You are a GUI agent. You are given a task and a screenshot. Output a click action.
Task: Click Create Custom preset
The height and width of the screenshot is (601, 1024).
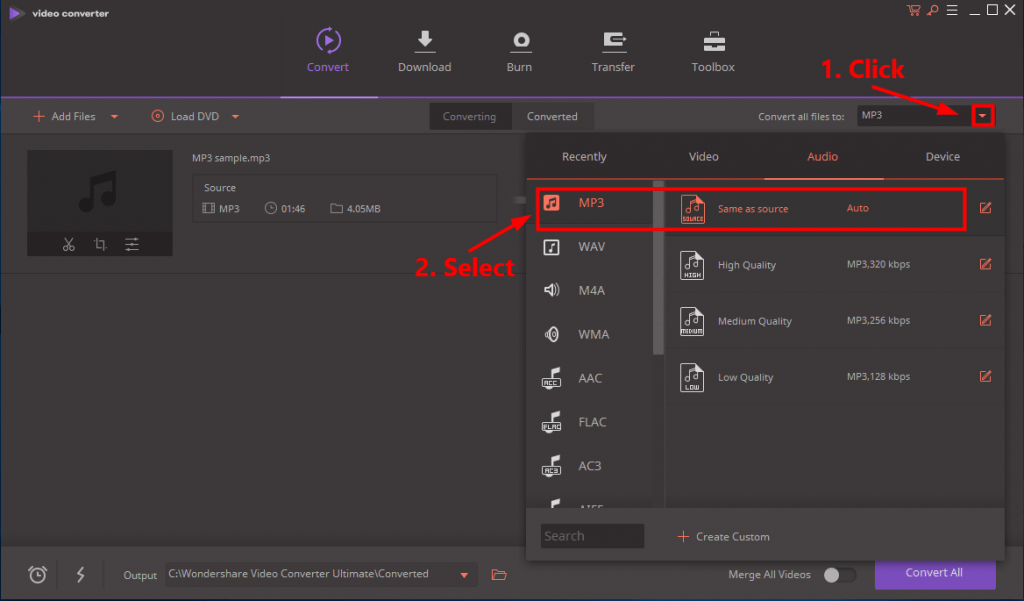tap(724, 536)
